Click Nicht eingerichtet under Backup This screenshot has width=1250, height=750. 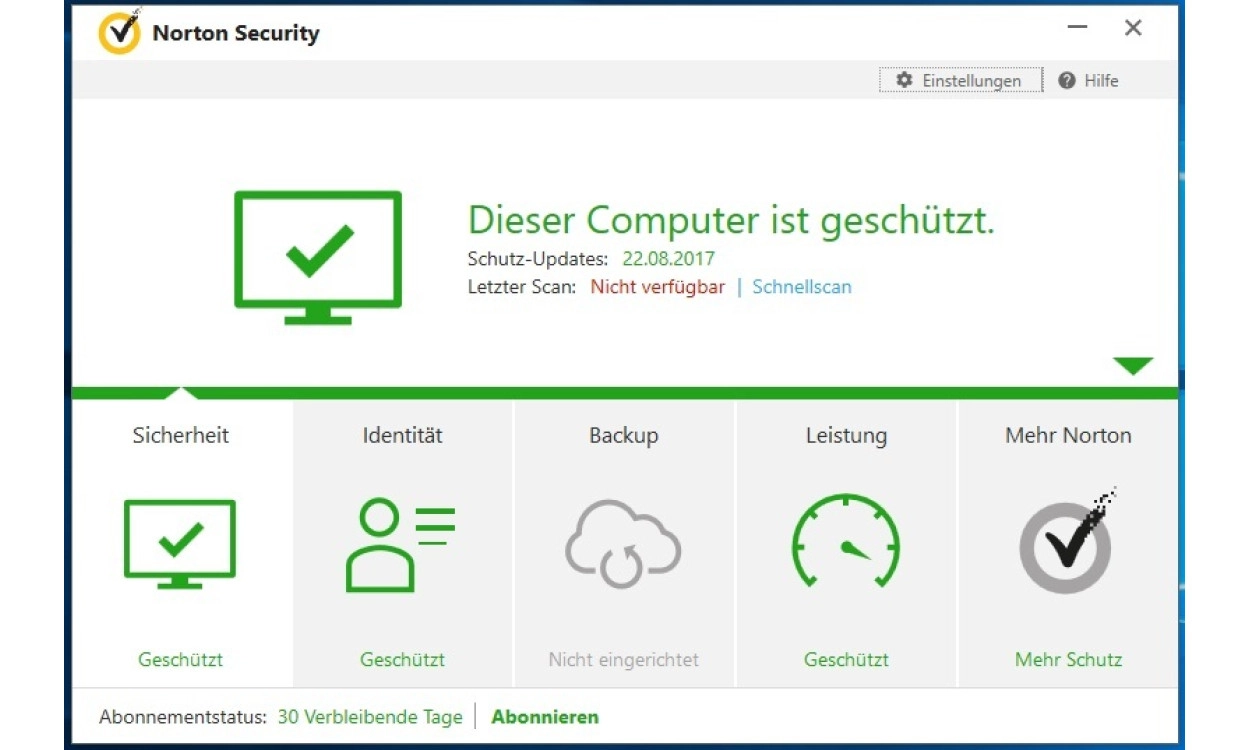(623, 660)
